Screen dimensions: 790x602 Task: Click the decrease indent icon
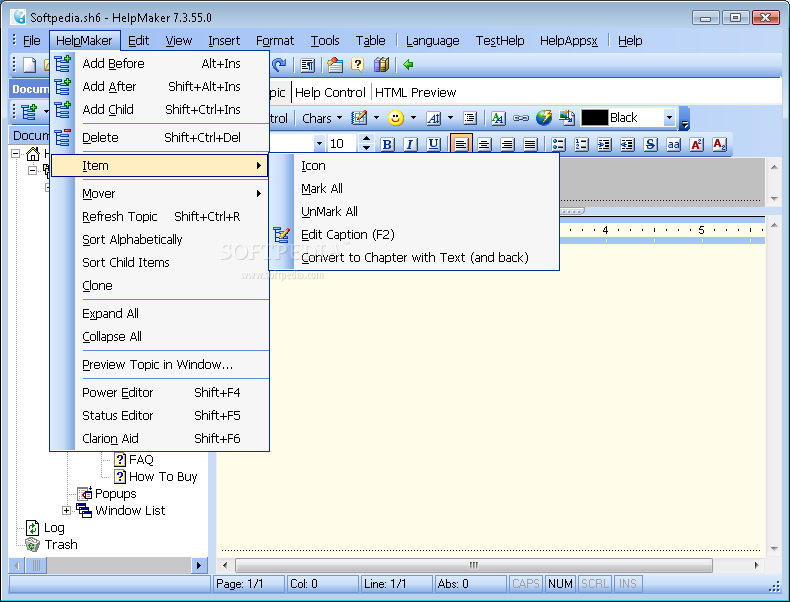pos(627,145)
